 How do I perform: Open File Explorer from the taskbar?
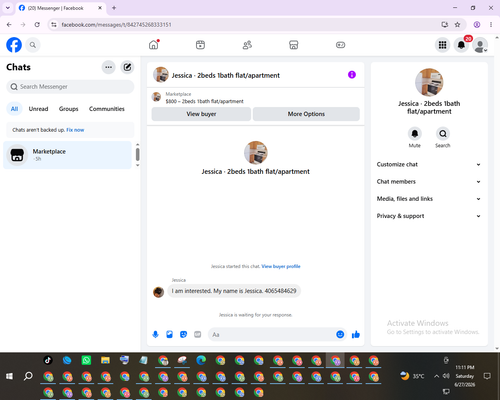coord(105,360)
